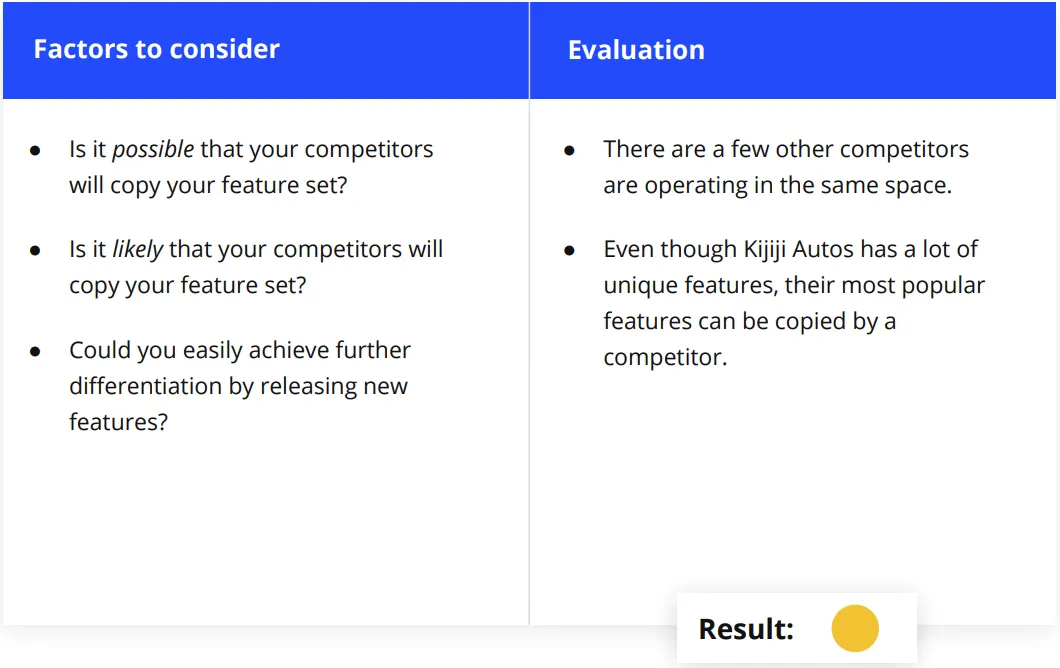
Task: Click 'will copy your feature set?' line
Action: [208, 185]
